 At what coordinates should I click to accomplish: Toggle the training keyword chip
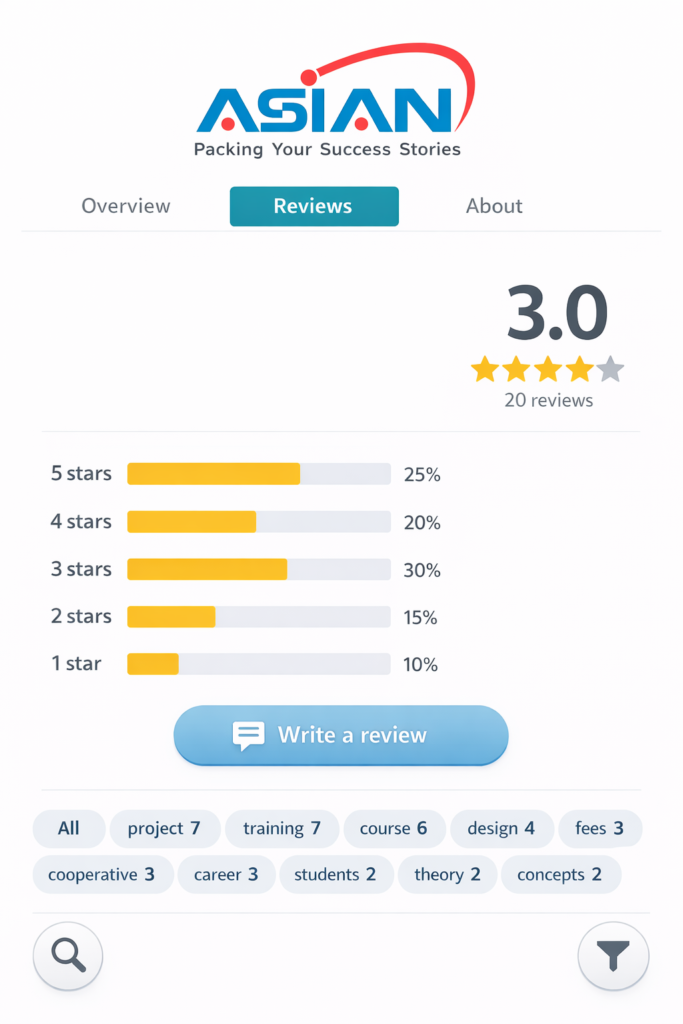281,828
